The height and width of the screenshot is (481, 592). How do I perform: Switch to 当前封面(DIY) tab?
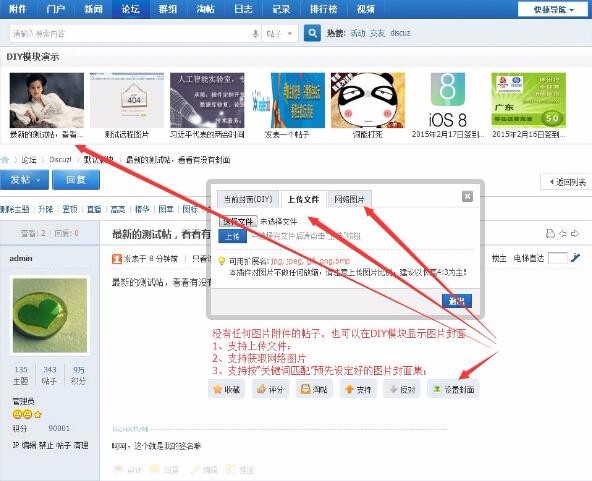click(x=248, y=199)
